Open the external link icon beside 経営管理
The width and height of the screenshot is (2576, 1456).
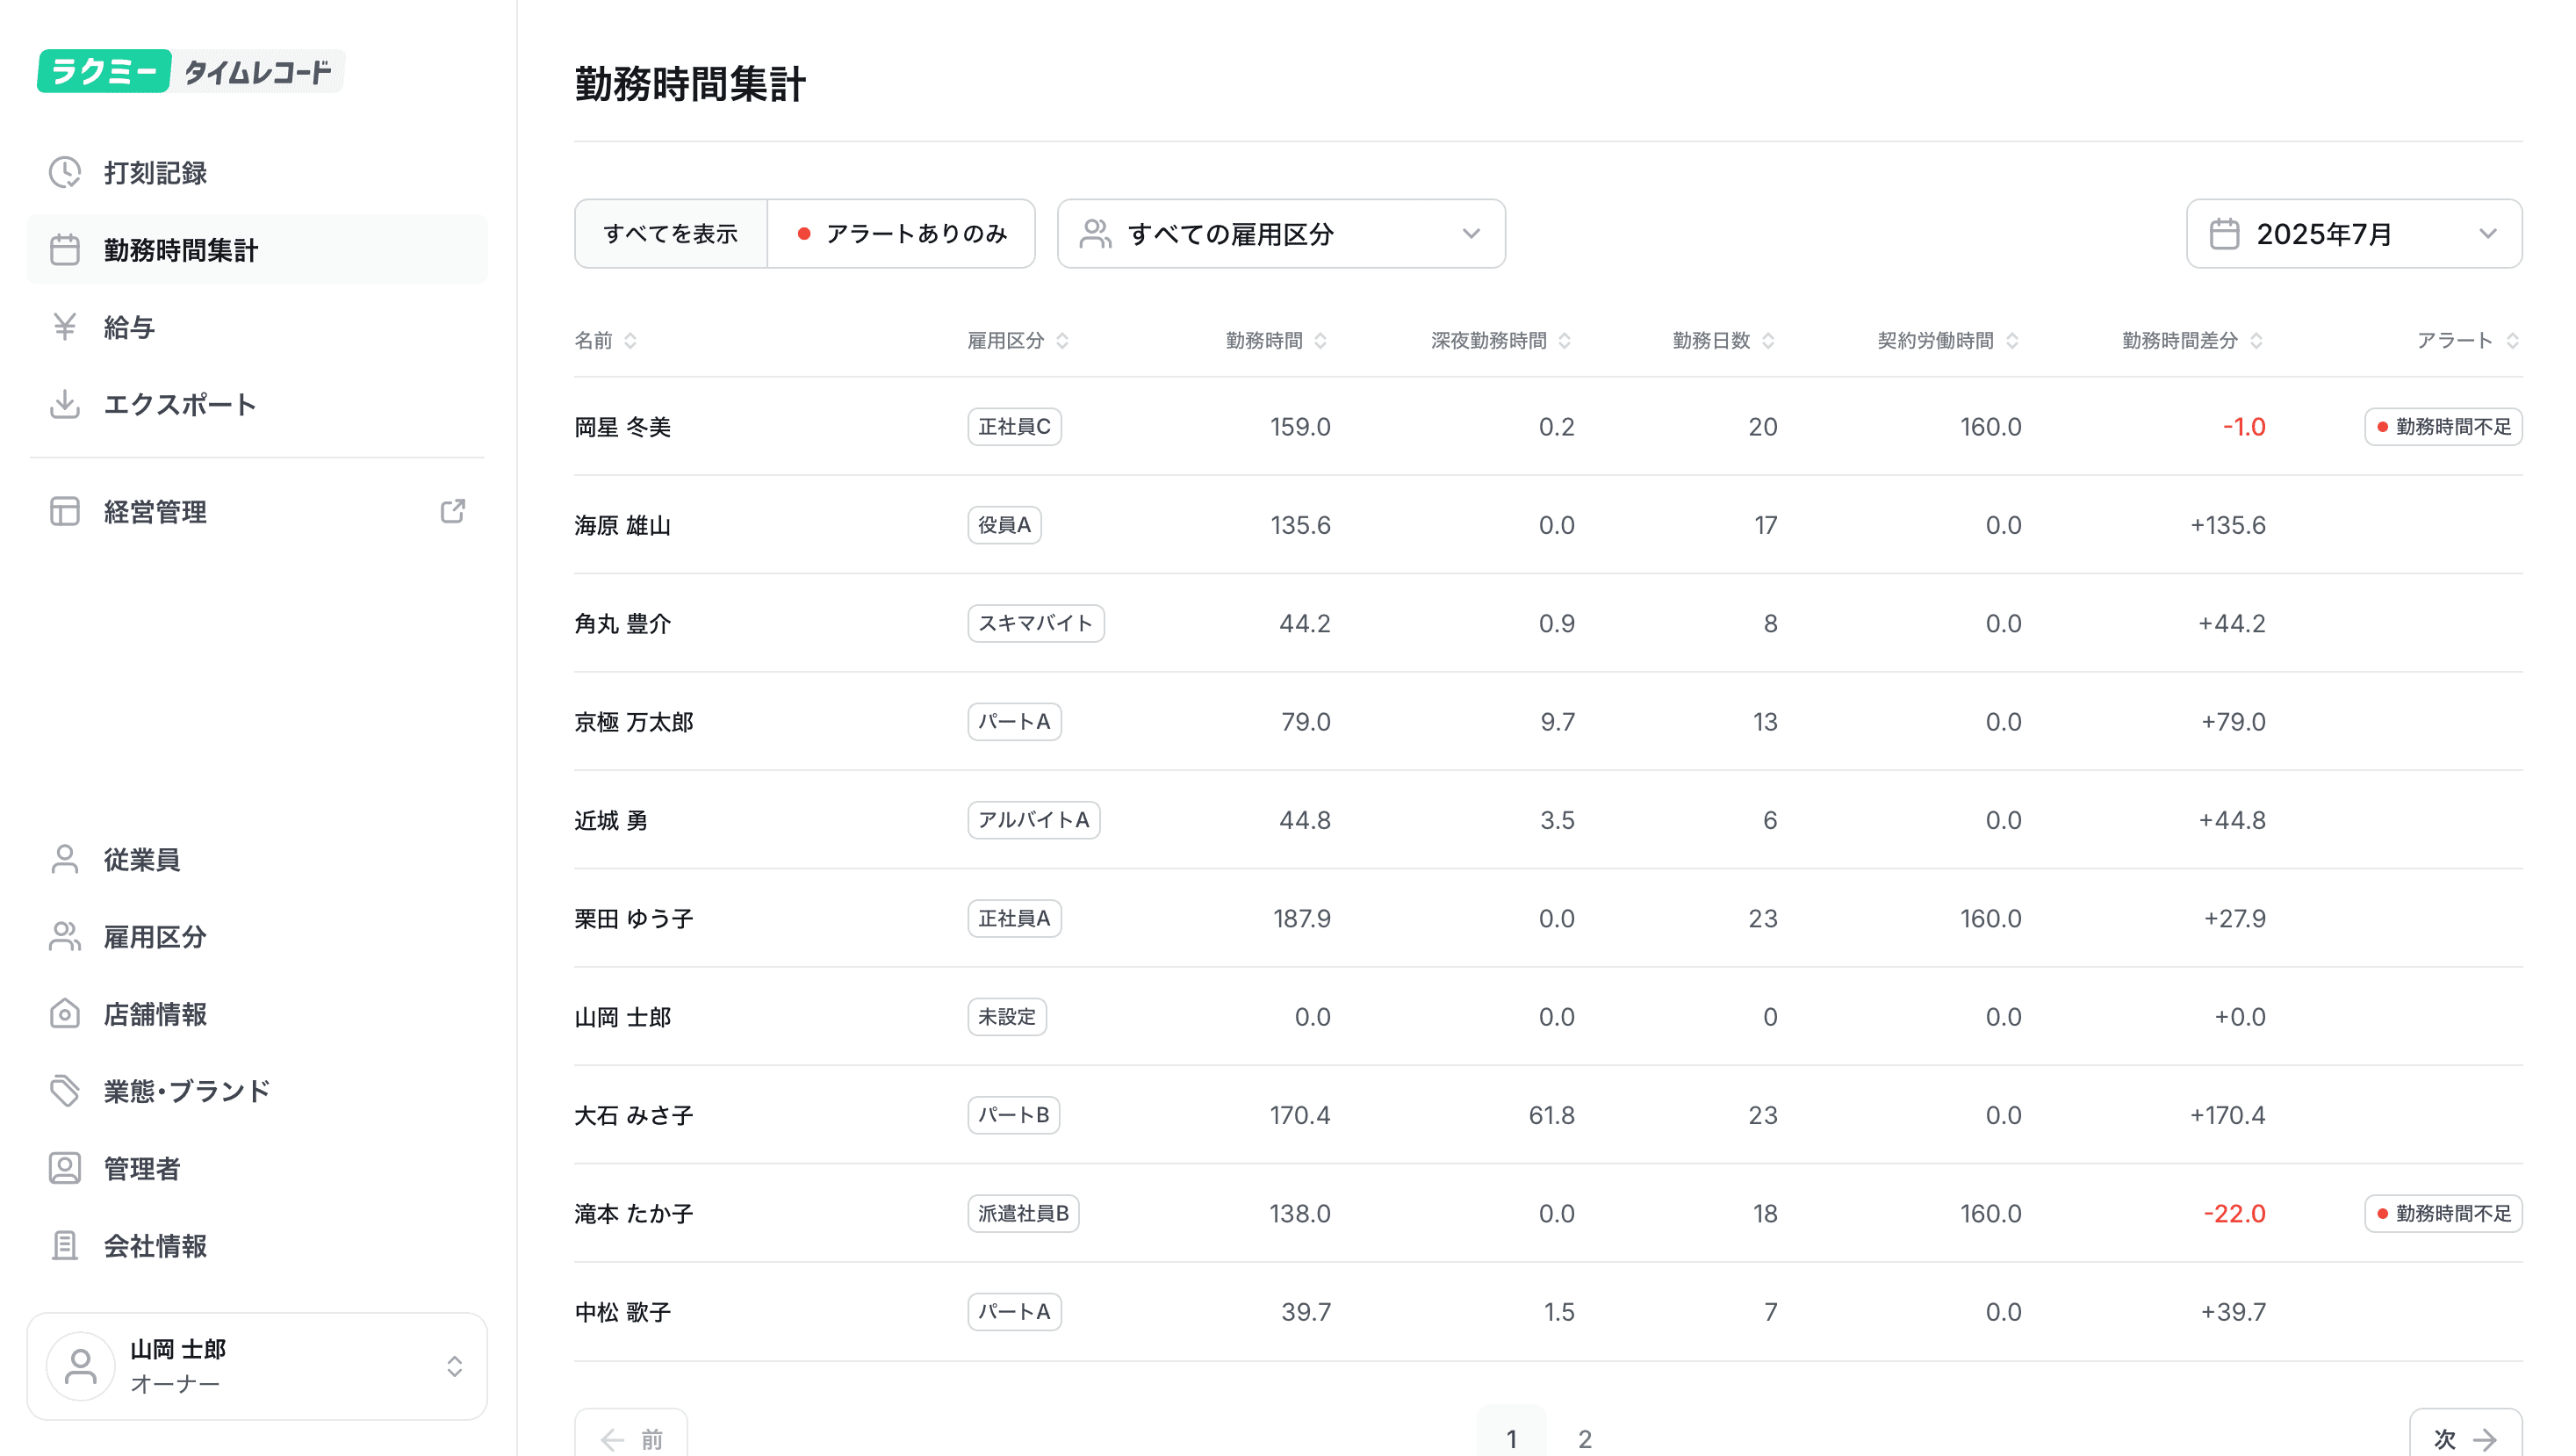(x=453, y=511)
